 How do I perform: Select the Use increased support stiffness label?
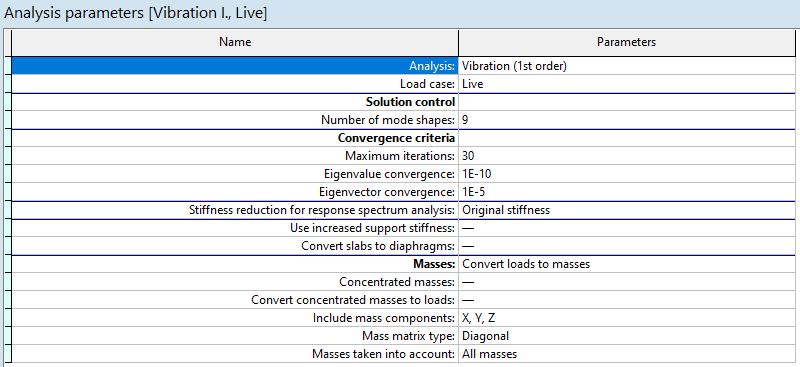click(x=372, y=228)
